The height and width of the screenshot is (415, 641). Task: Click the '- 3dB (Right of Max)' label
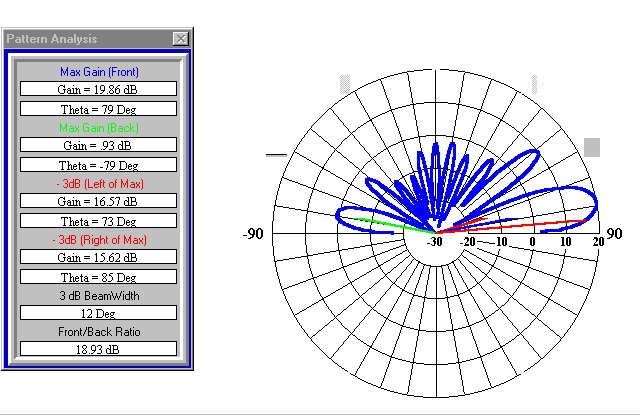[99, 240]
